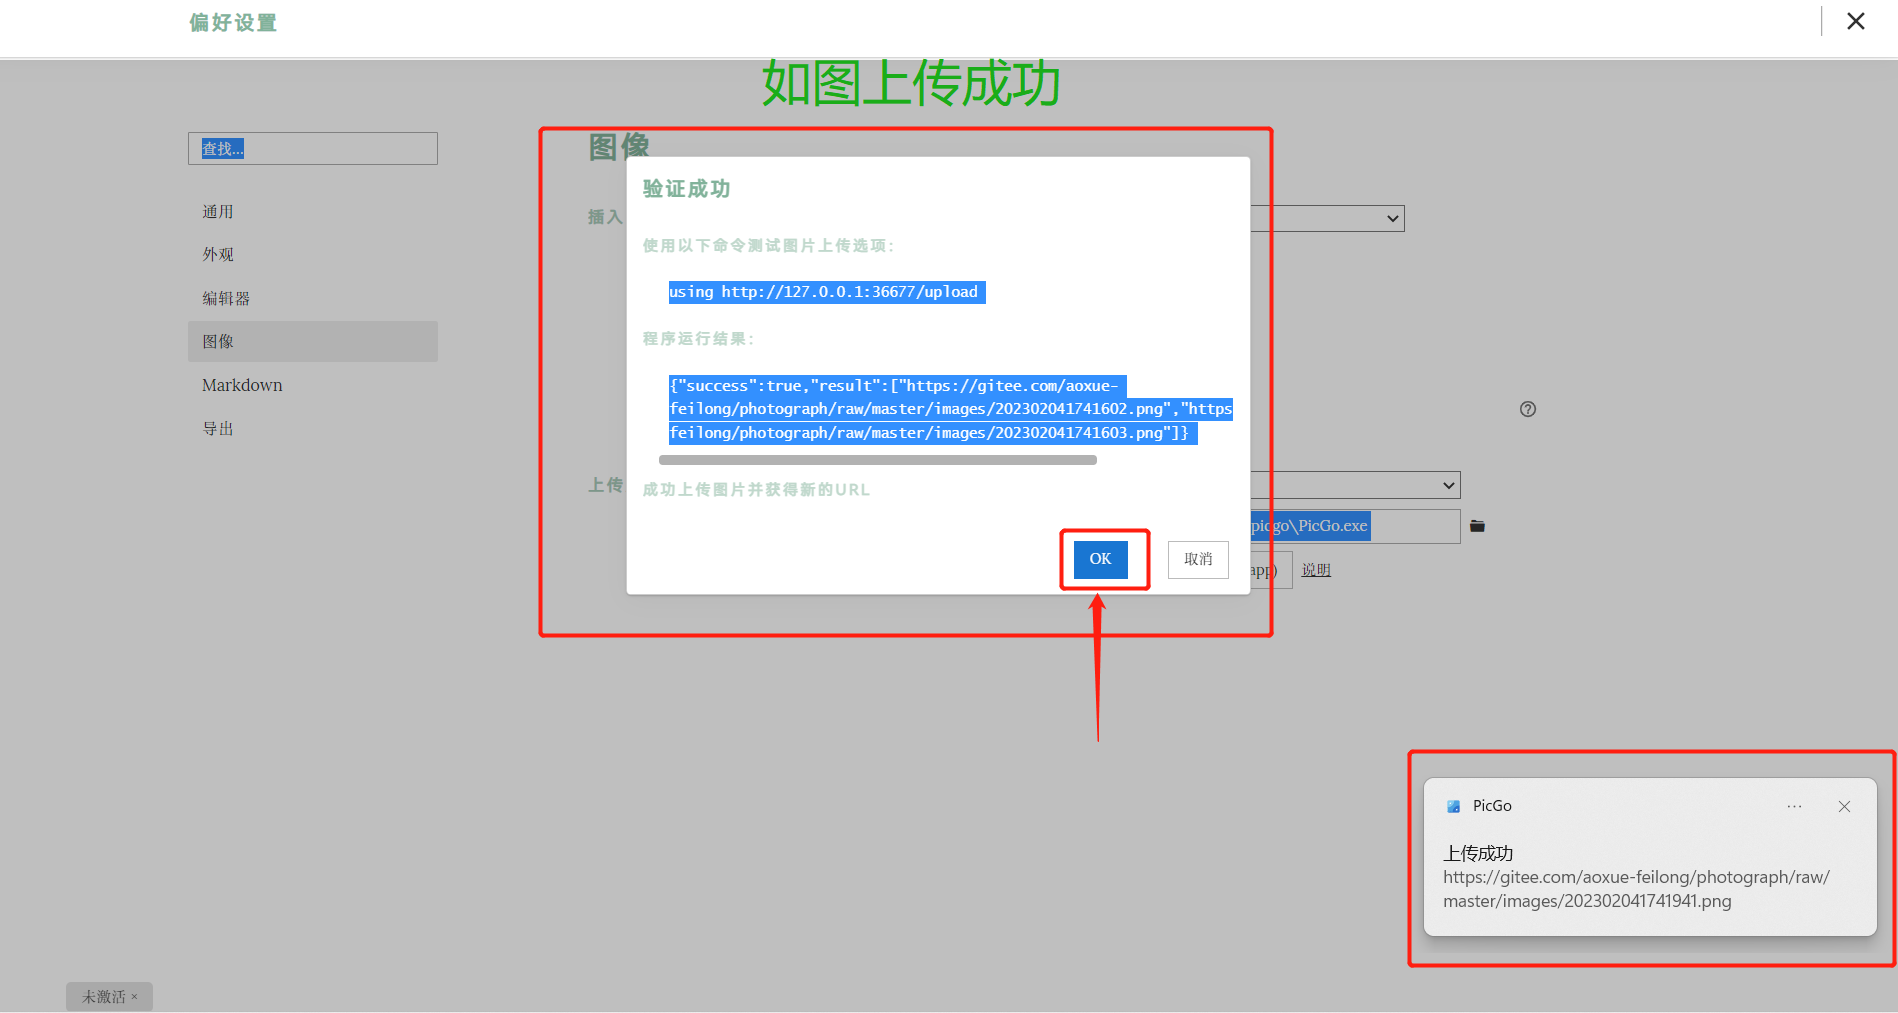This screenshot has height=1013, width=1898.
Task: Open the 说明 link
Action: click(x=1316, y=570)
